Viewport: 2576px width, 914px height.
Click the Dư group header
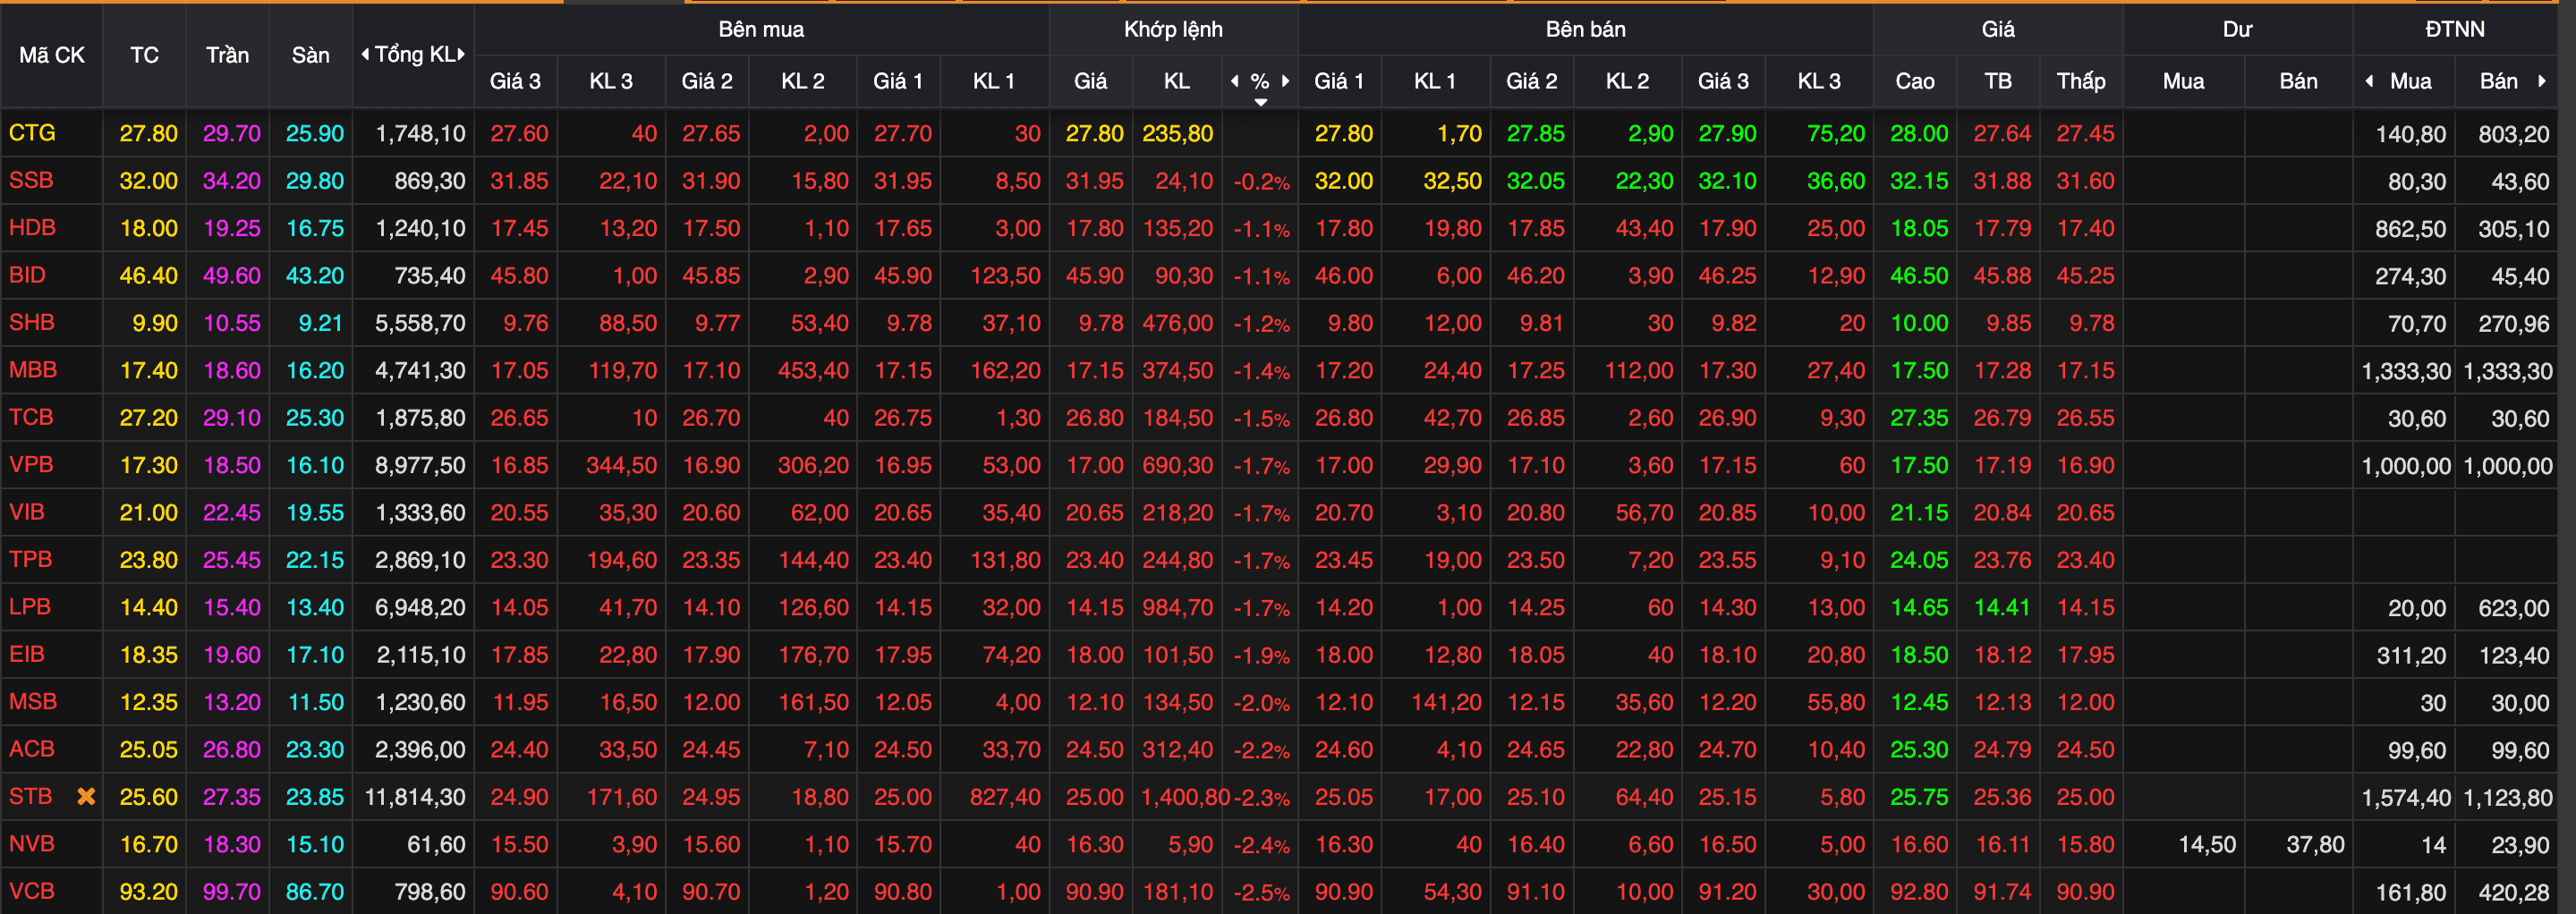(2238, 29)
